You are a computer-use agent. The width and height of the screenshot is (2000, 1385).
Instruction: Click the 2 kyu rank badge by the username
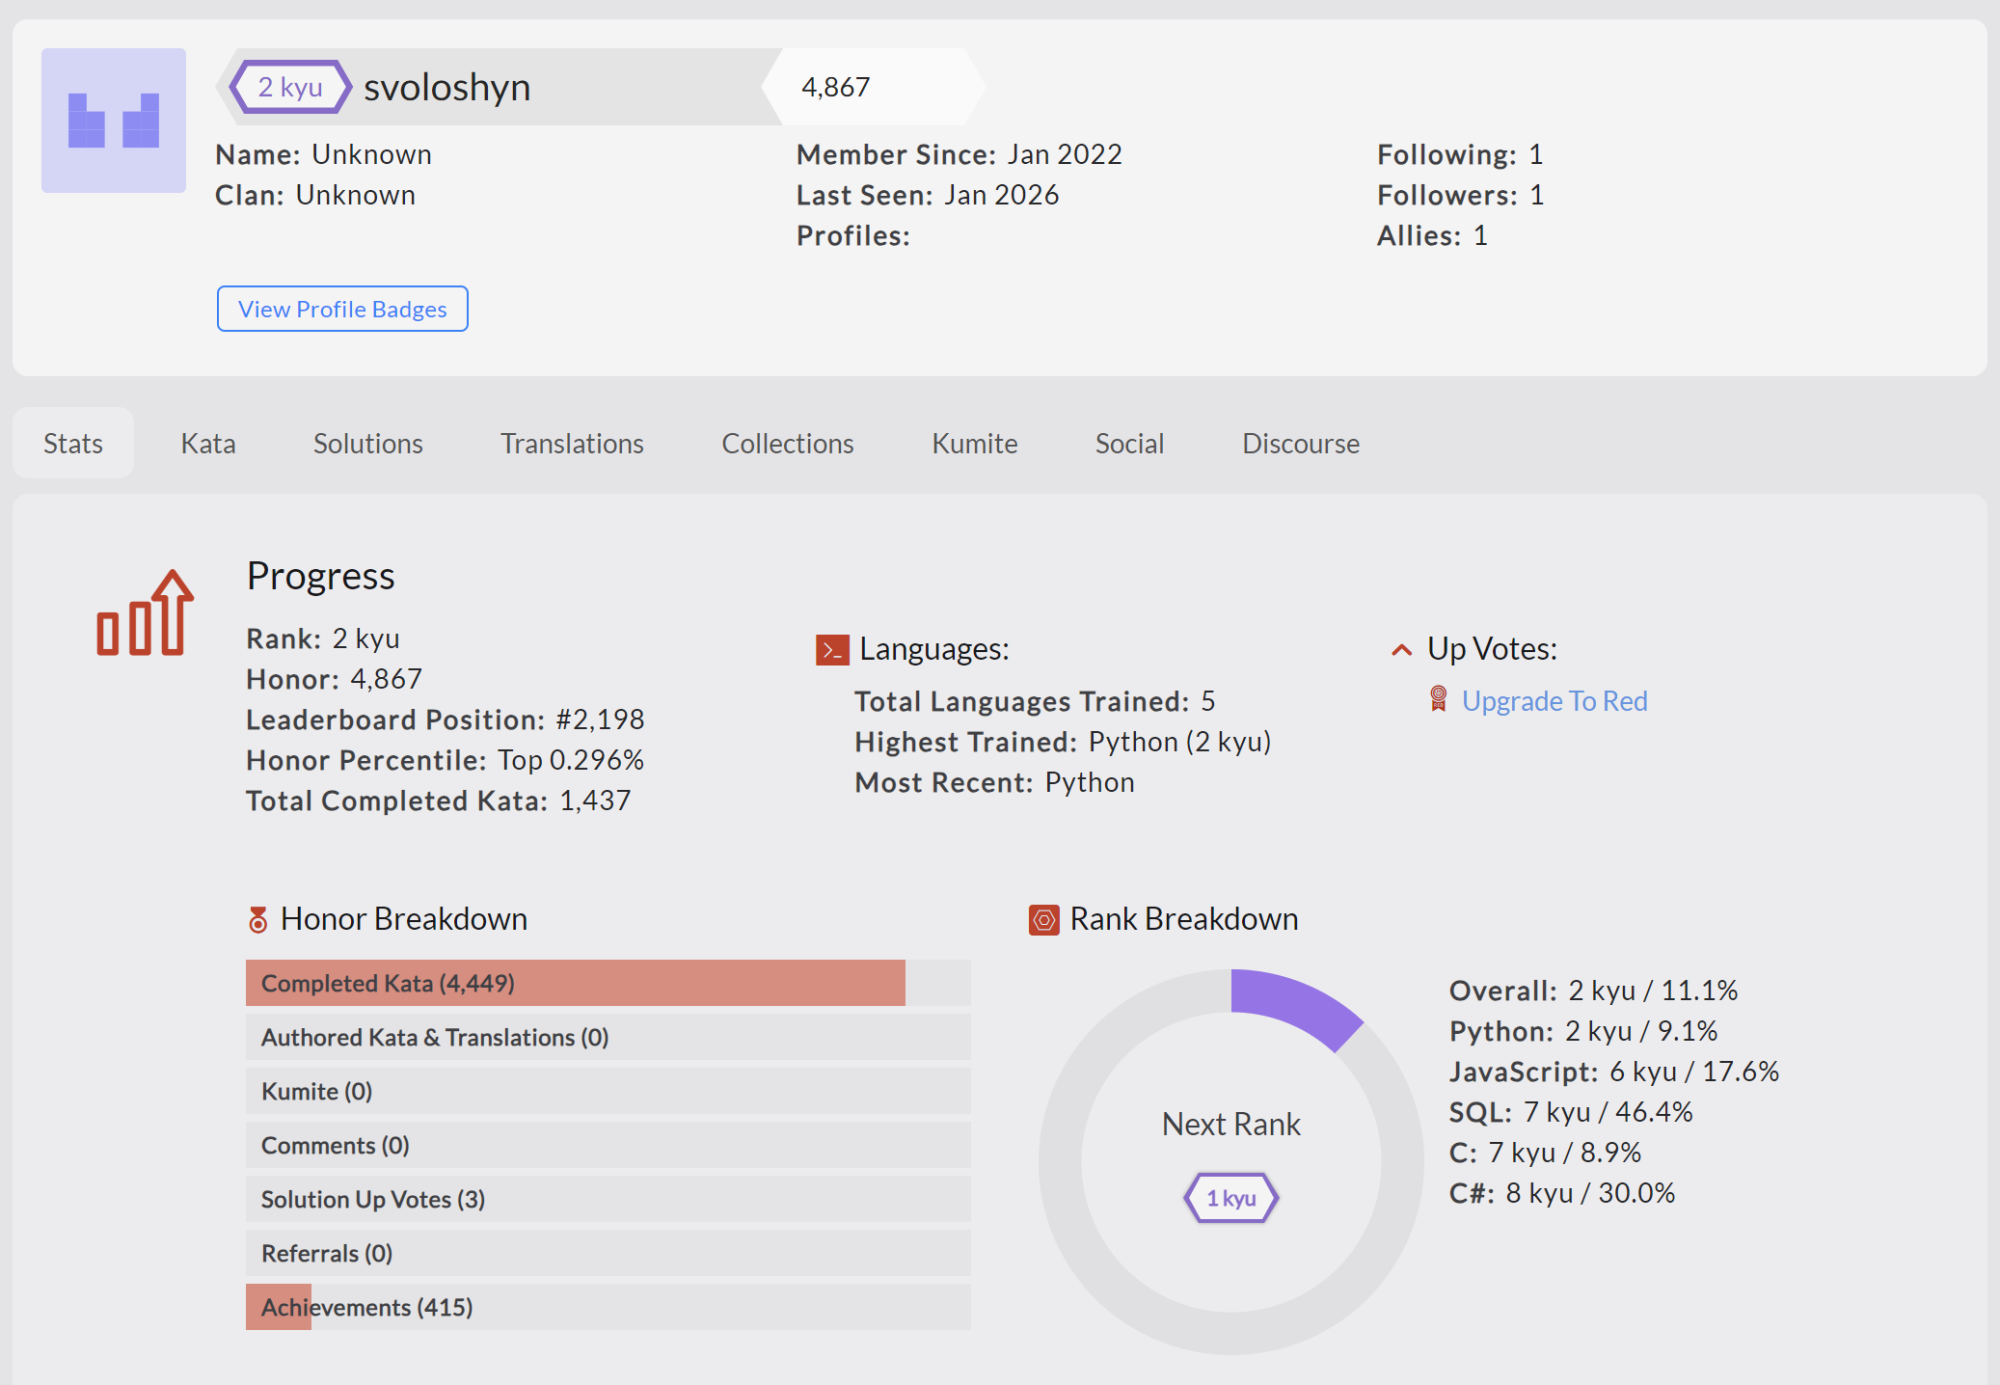pos(290,87)
